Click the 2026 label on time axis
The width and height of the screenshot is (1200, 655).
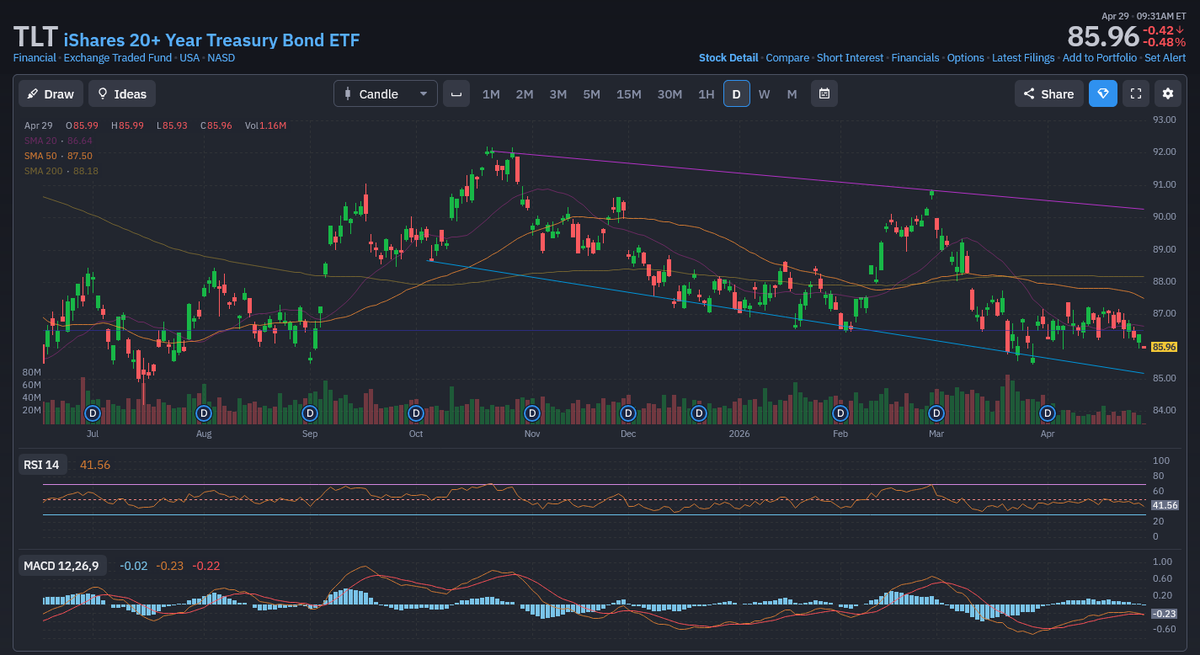[x=739, y=434]
